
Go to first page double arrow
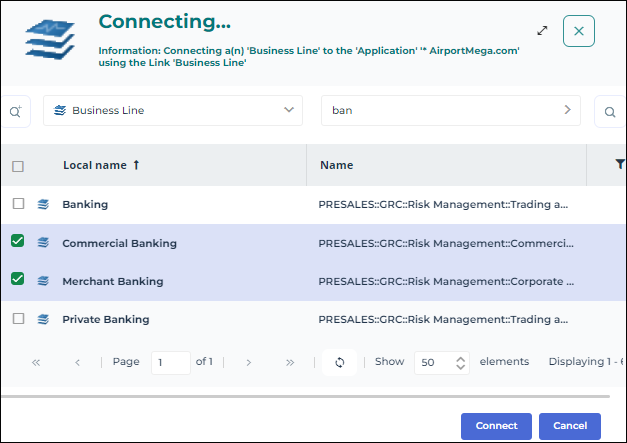click(x=36, y=362)
